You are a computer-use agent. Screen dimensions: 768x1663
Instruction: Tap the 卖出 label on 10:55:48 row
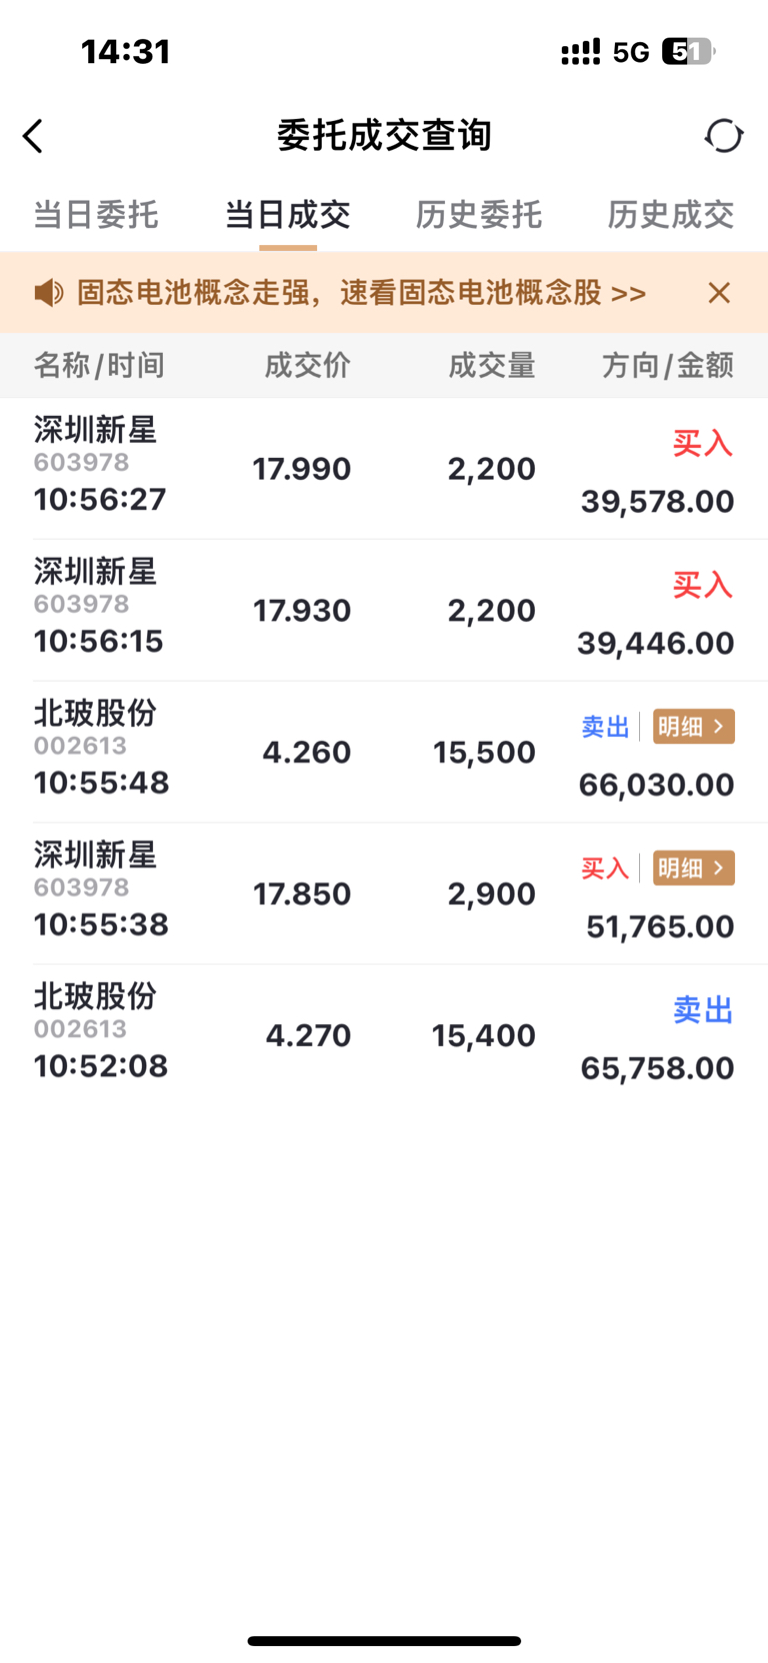[x=605, y=727]
